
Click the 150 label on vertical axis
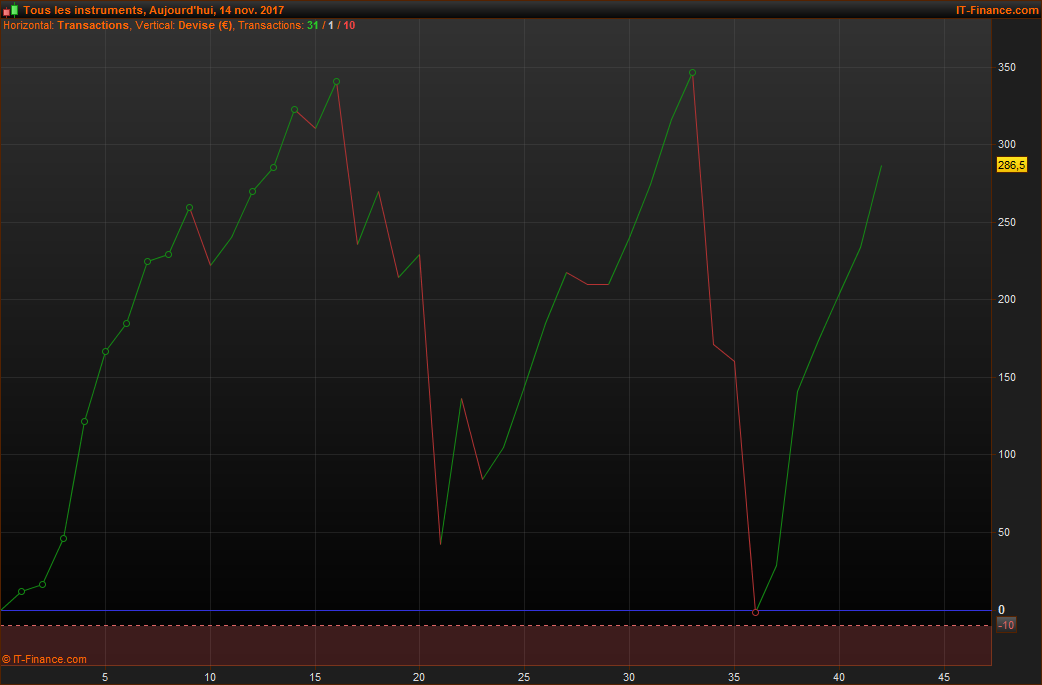point(1006,377)
